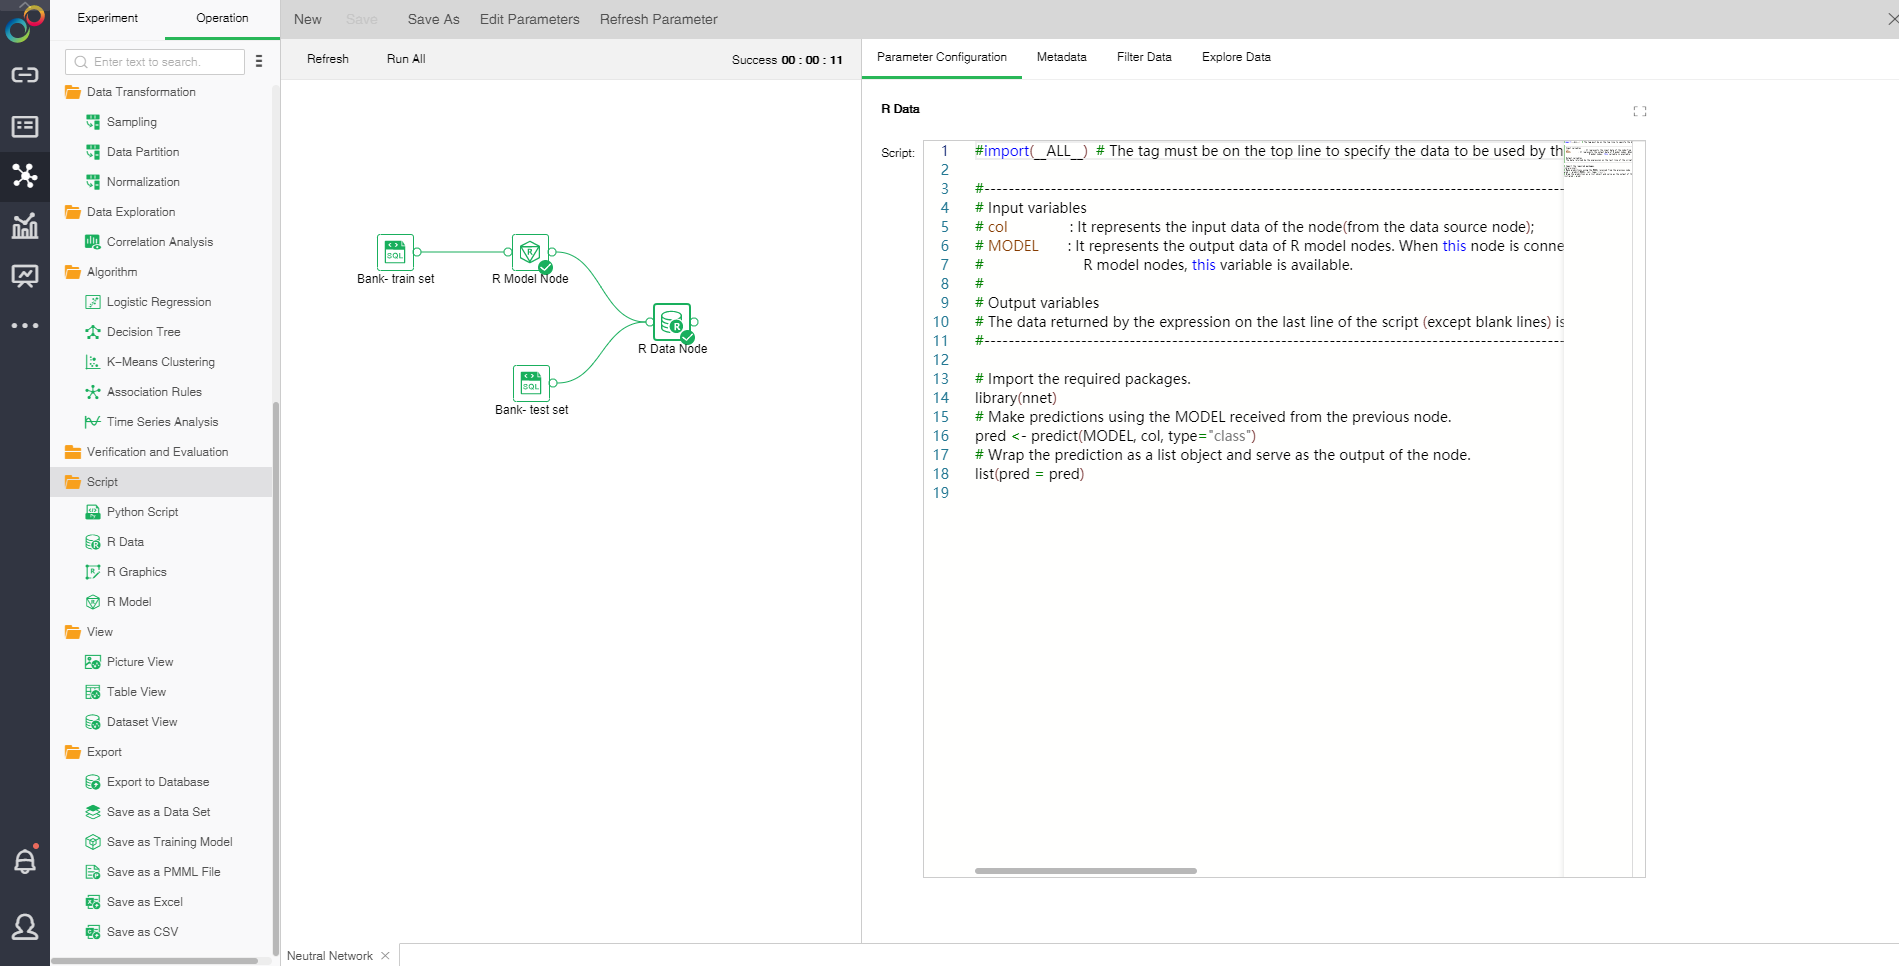Screen dimensions: 1899x966
Task: Collapse the Script folder
Action: [x=73, y=482]
